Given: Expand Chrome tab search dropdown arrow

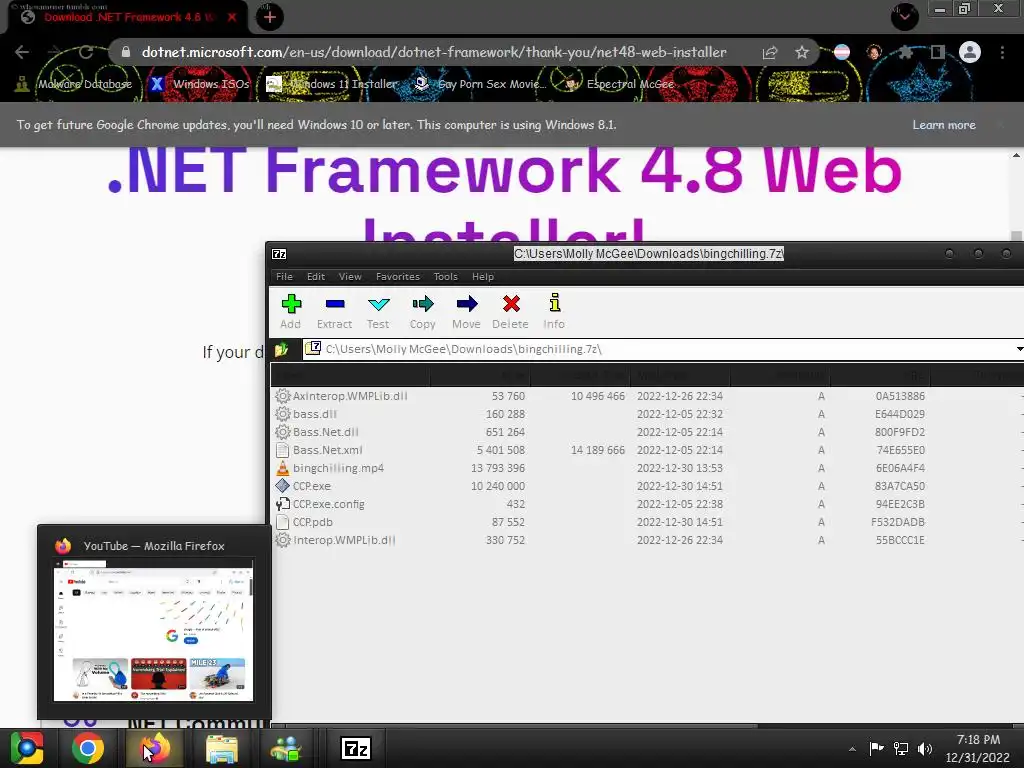Looking at the screenshot, I should [x=904, y=16].
